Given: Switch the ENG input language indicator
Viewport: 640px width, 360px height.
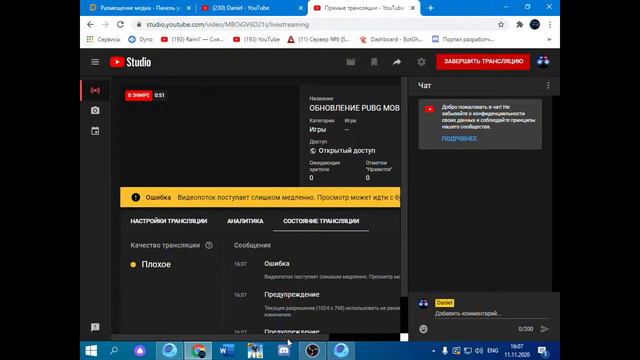Looking at the screenshot, I should [x=493, y=351].
